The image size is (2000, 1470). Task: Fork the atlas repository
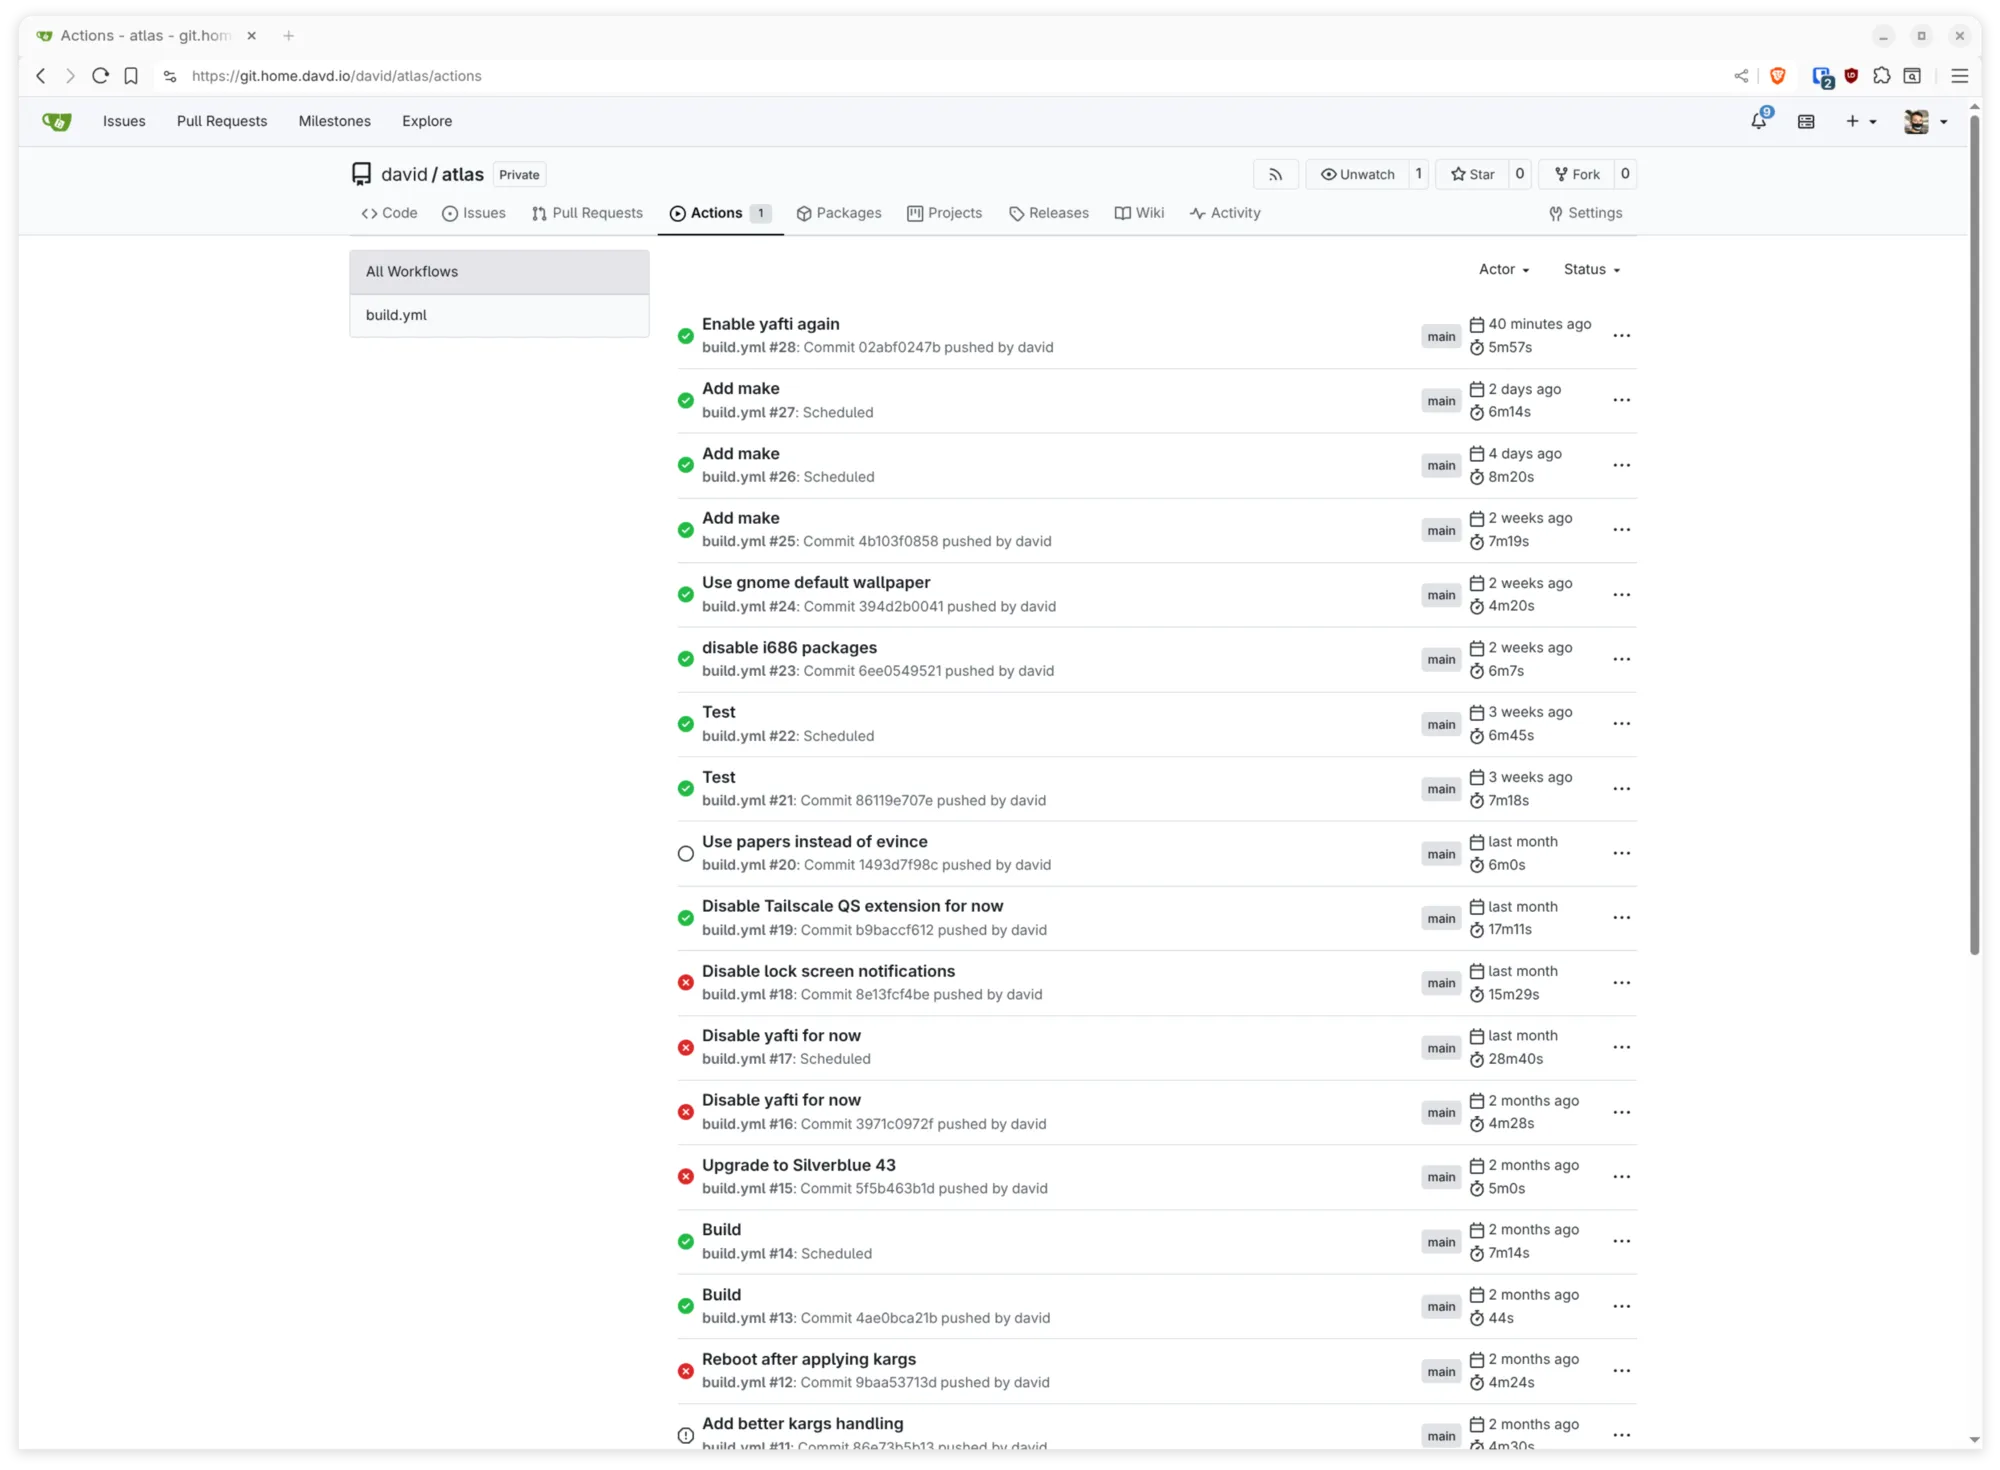pyautogui.click(x=1578, y=174)
